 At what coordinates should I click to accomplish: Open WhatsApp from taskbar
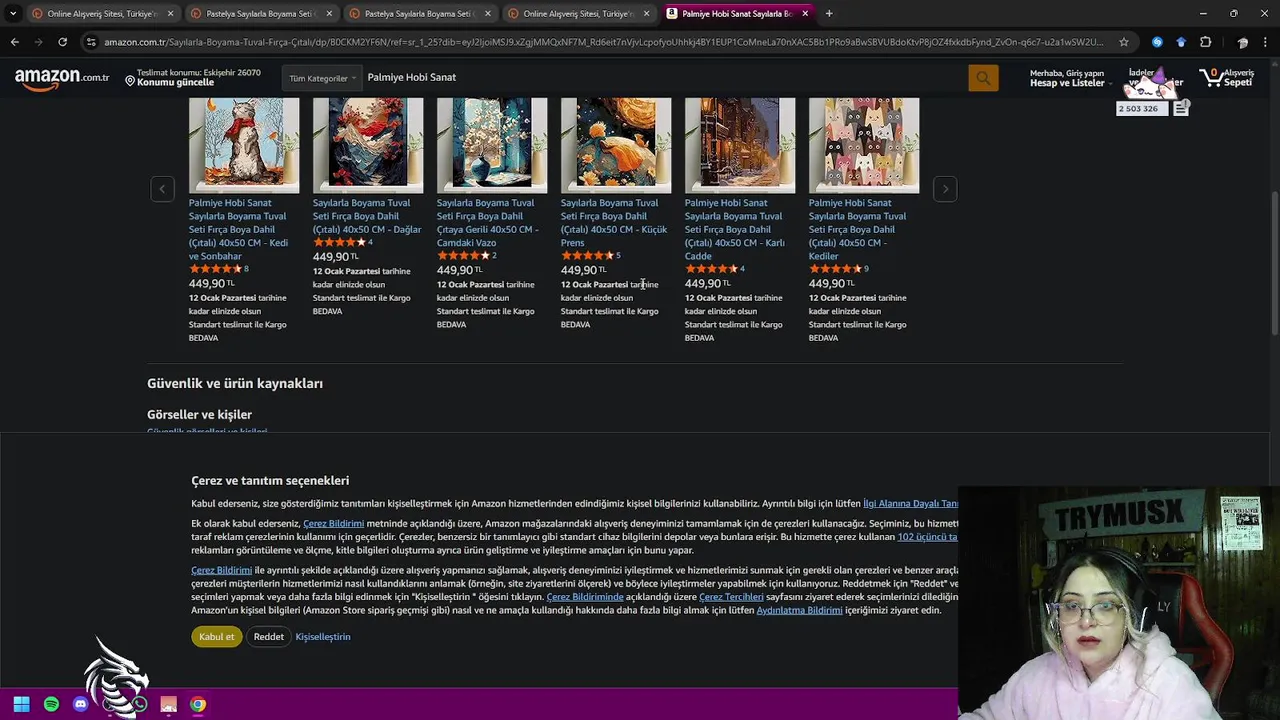(139, 704)
